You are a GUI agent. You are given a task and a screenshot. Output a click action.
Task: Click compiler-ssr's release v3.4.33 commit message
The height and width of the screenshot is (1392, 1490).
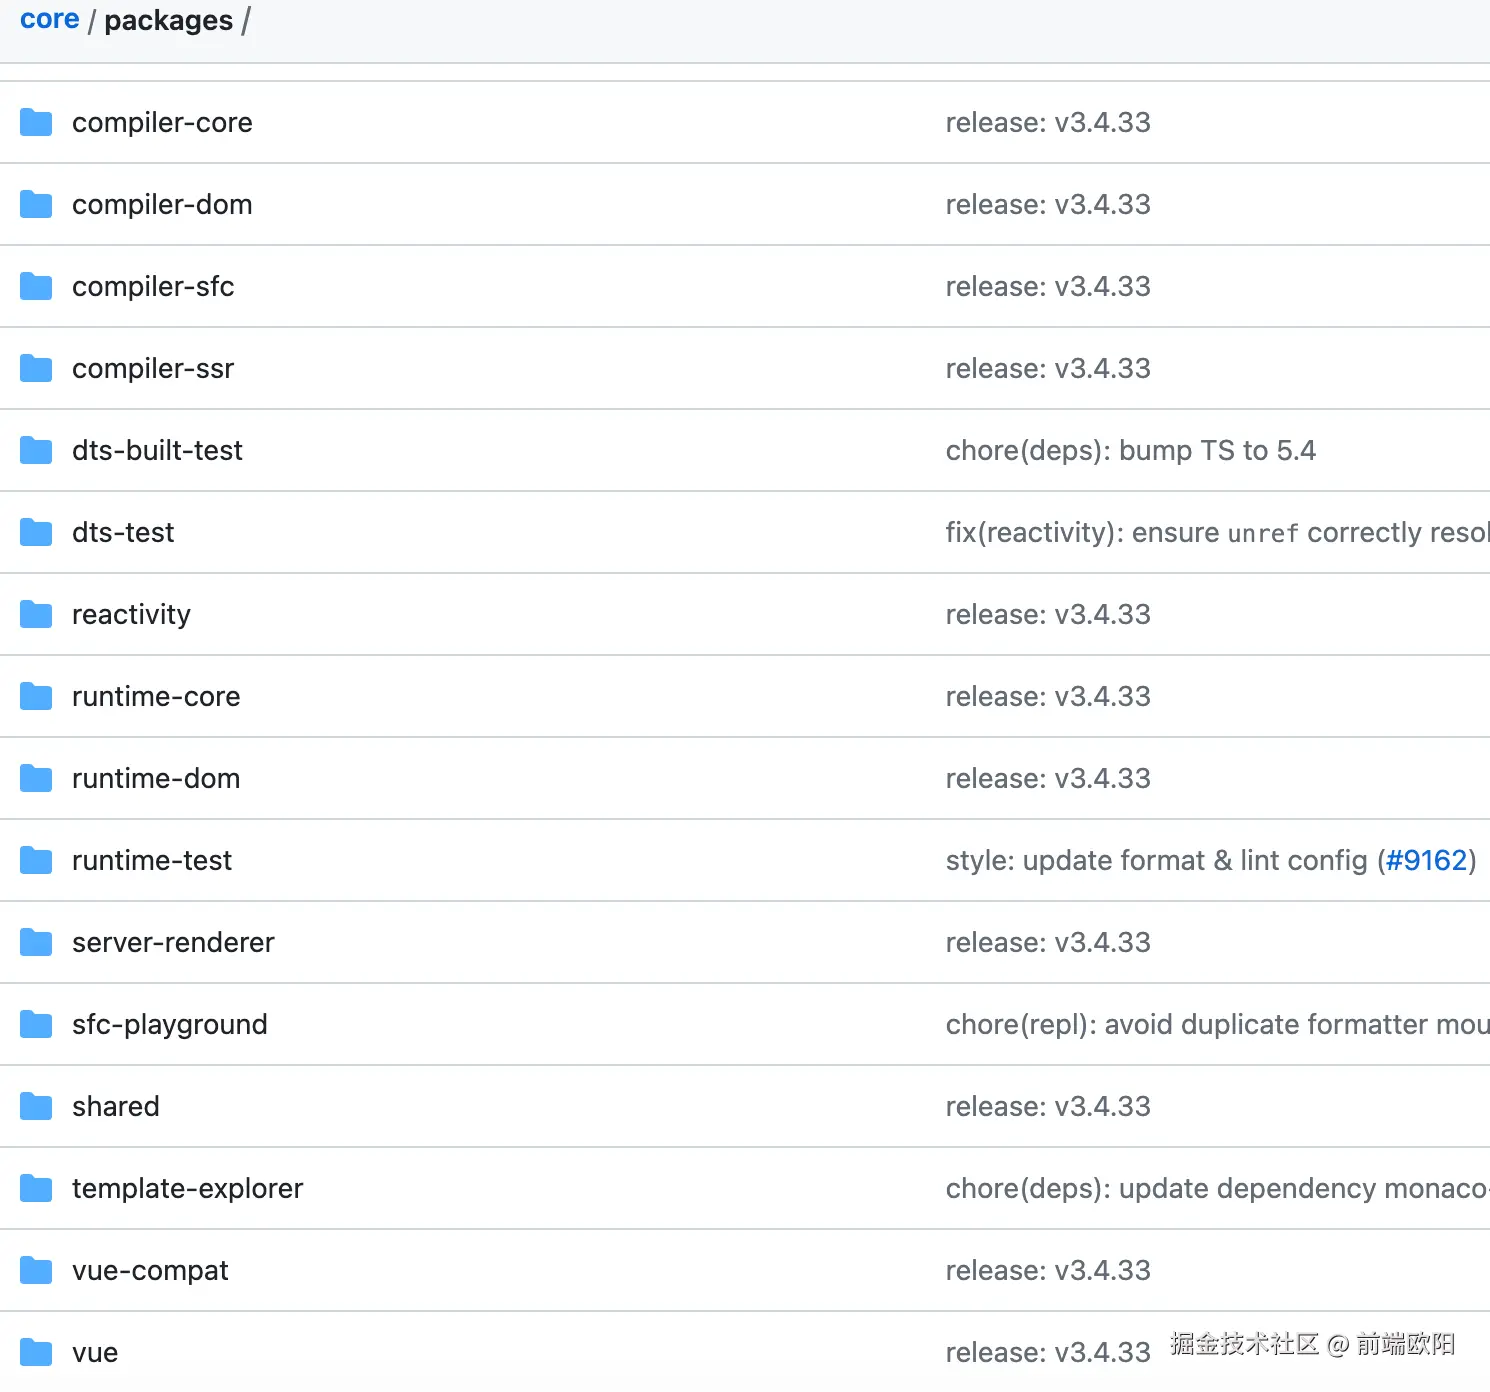coord(1048,369)
